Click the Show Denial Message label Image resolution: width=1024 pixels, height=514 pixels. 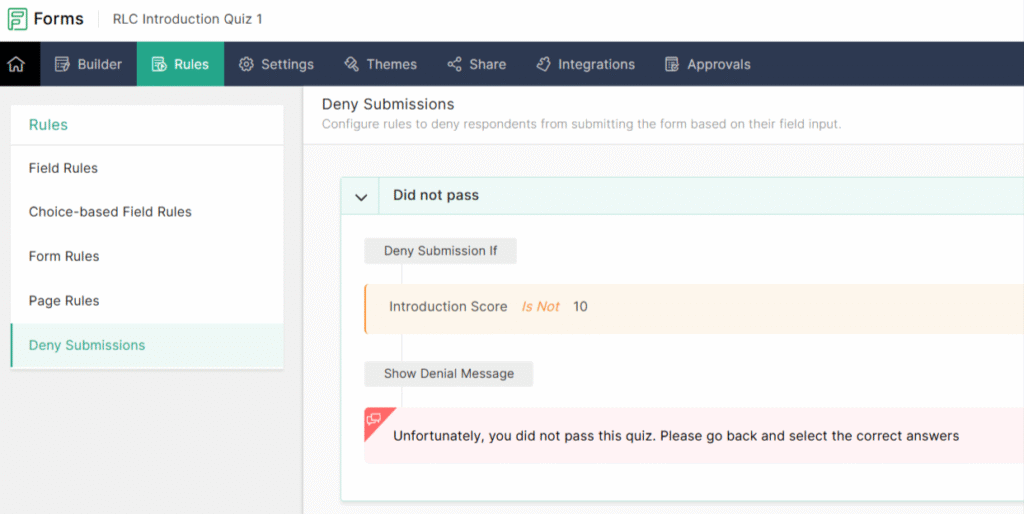tap(448, 374)
